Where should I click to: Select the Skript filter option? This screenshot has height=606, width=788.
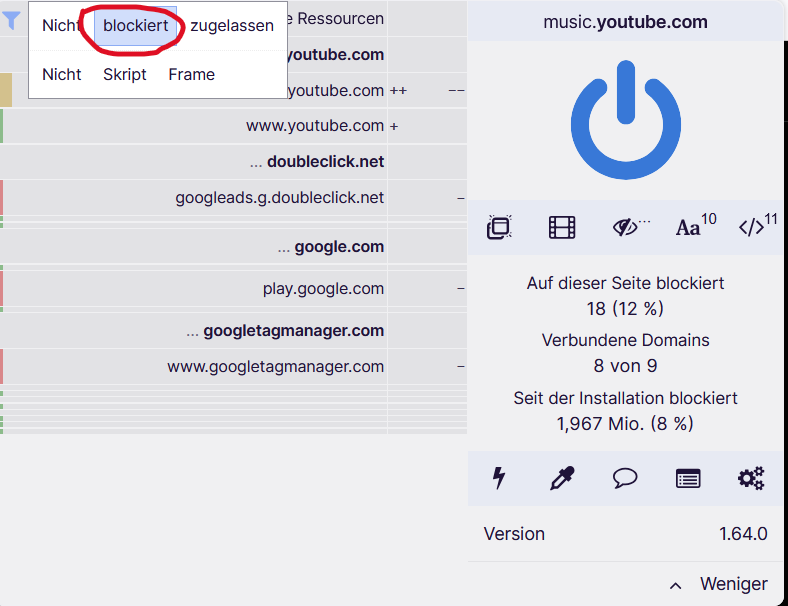click(125, 74)
